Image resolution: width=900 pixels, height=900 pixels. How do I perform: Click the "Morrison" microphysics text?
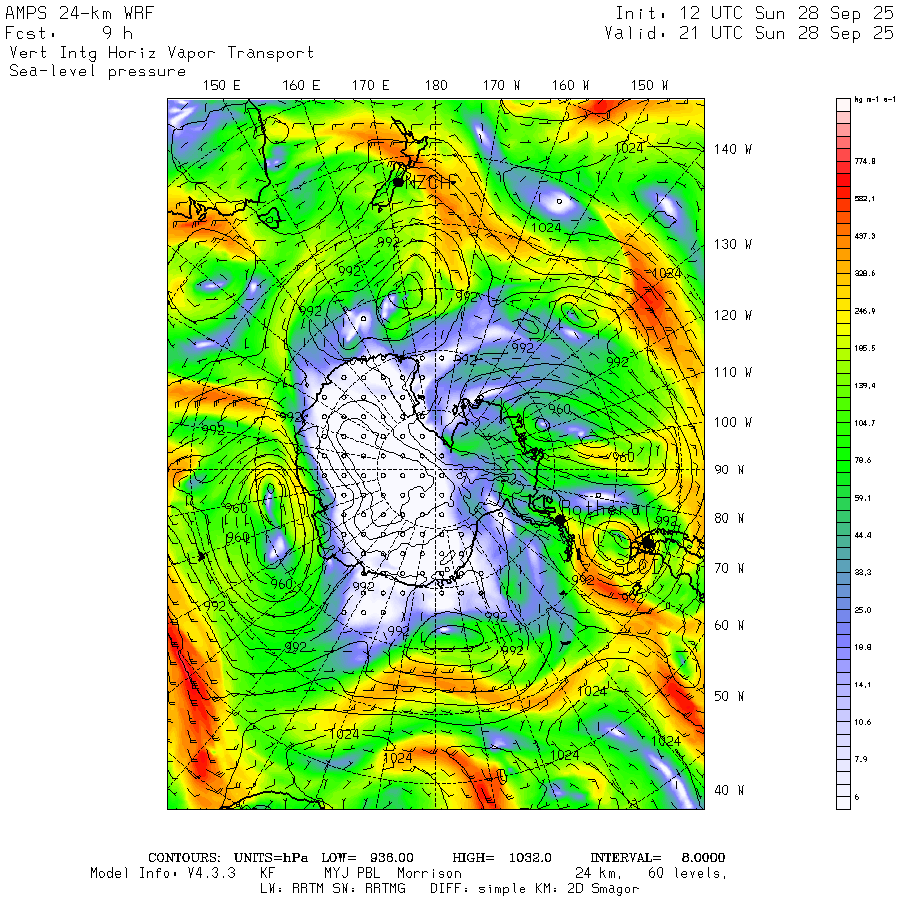point(429,873)
